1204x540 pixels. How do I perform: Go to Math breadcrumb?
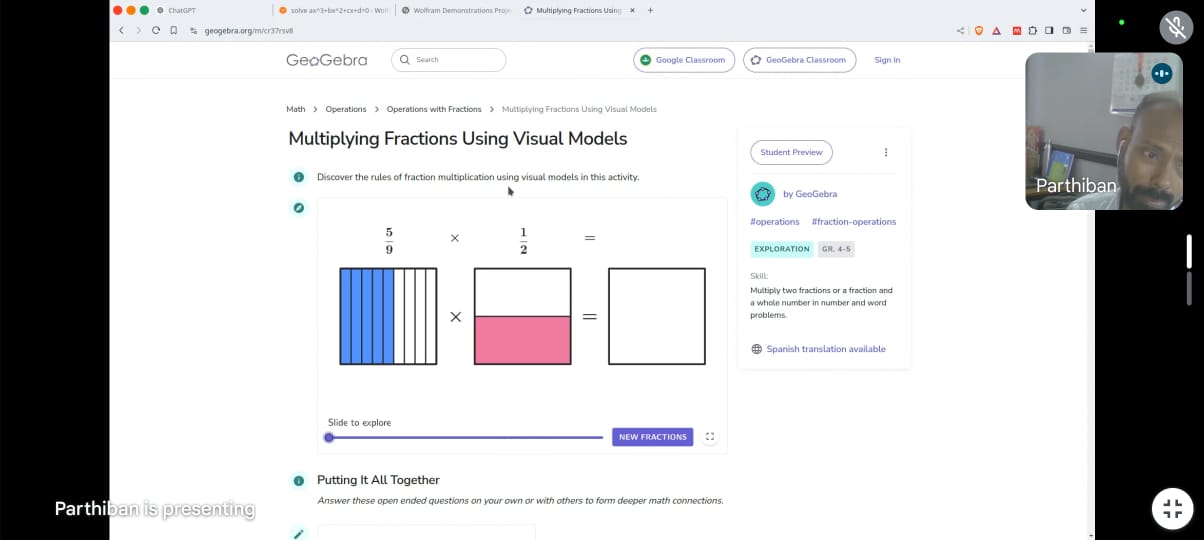point(296,109)
